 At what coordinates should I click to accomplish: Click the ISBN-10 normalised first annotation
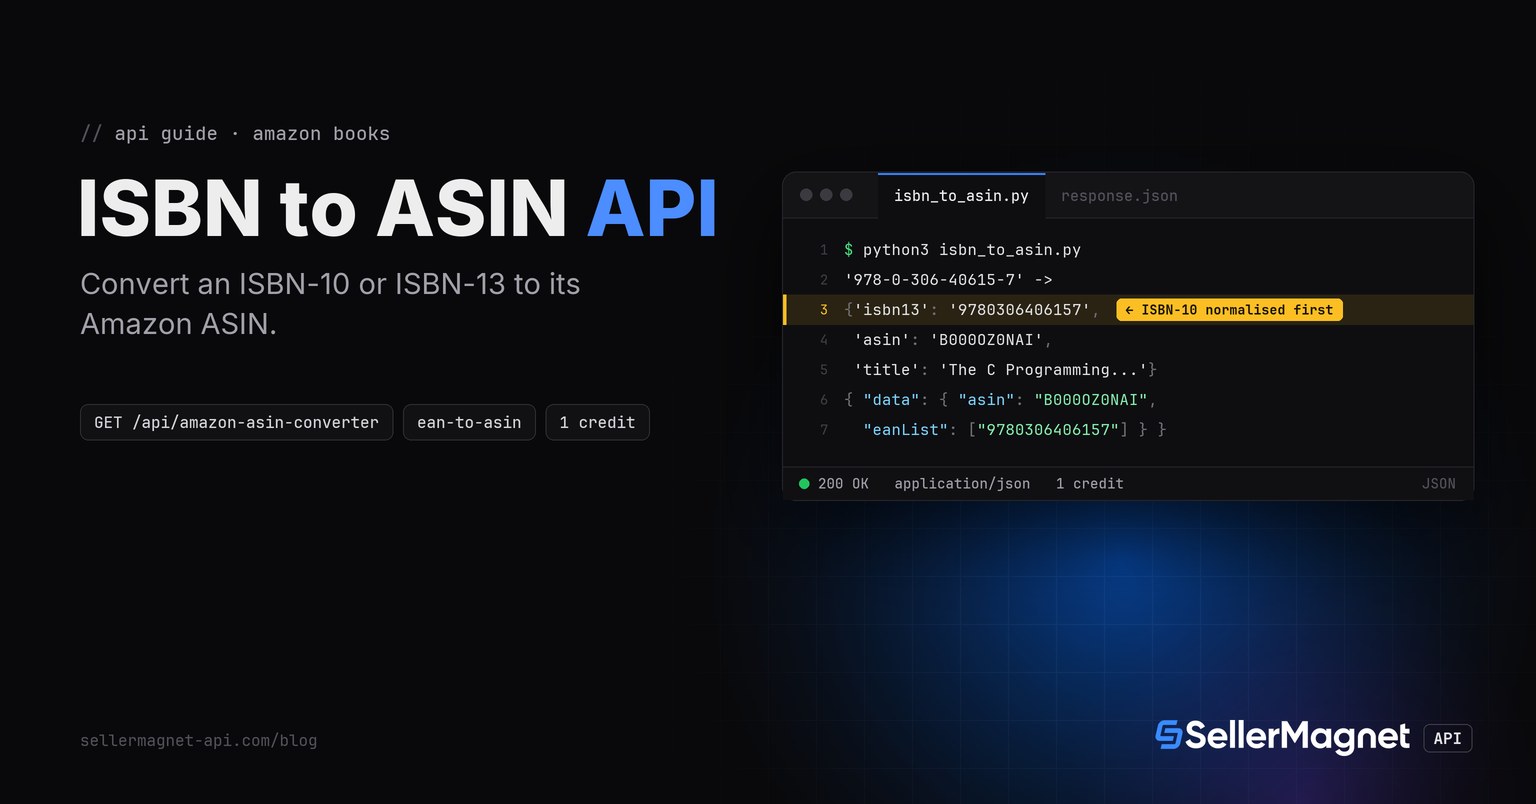[x=1229, y=310]
